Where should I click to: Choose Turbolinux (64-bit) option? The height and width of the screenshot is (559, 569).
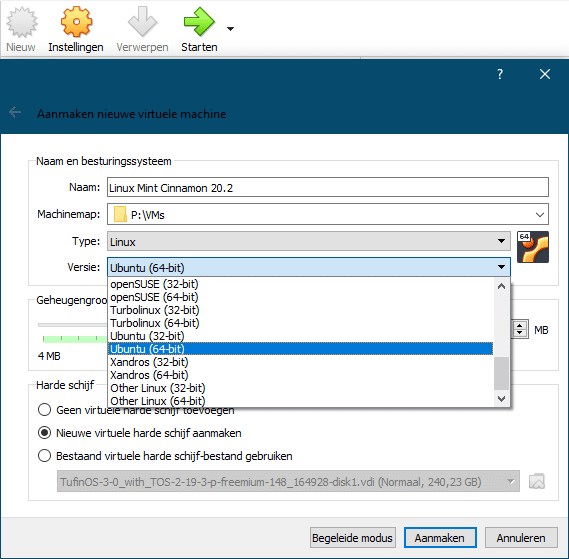pos(300,323)
